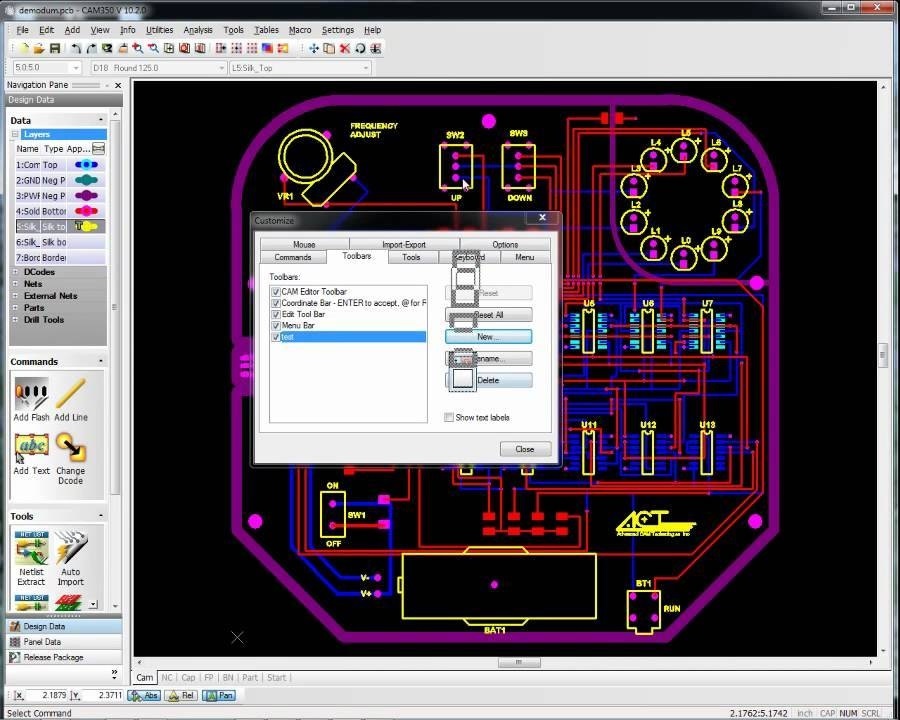Open the Auto Import tool
Viewport: 900px width, 720px height.
70,549
